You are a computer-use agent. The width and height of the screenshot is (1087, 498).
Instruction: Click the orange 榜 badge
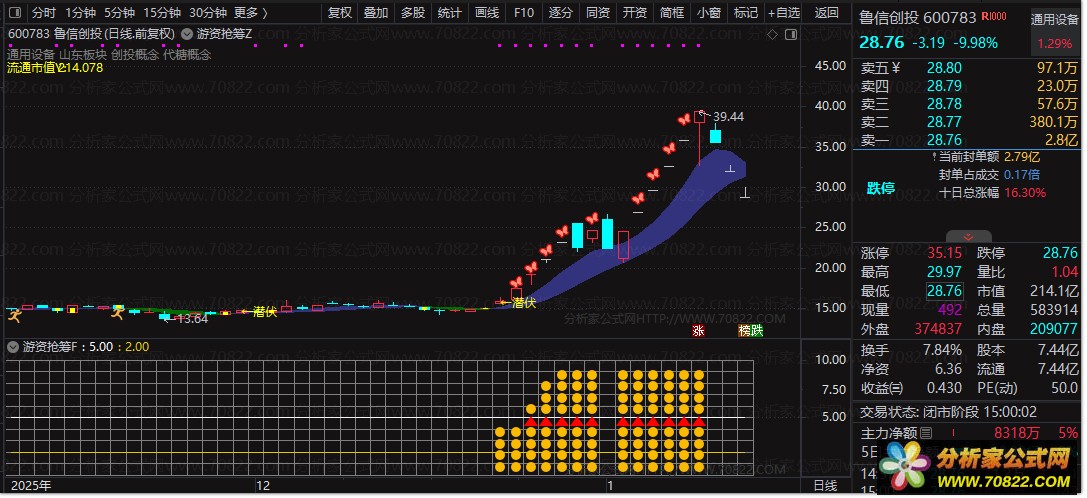745,331
